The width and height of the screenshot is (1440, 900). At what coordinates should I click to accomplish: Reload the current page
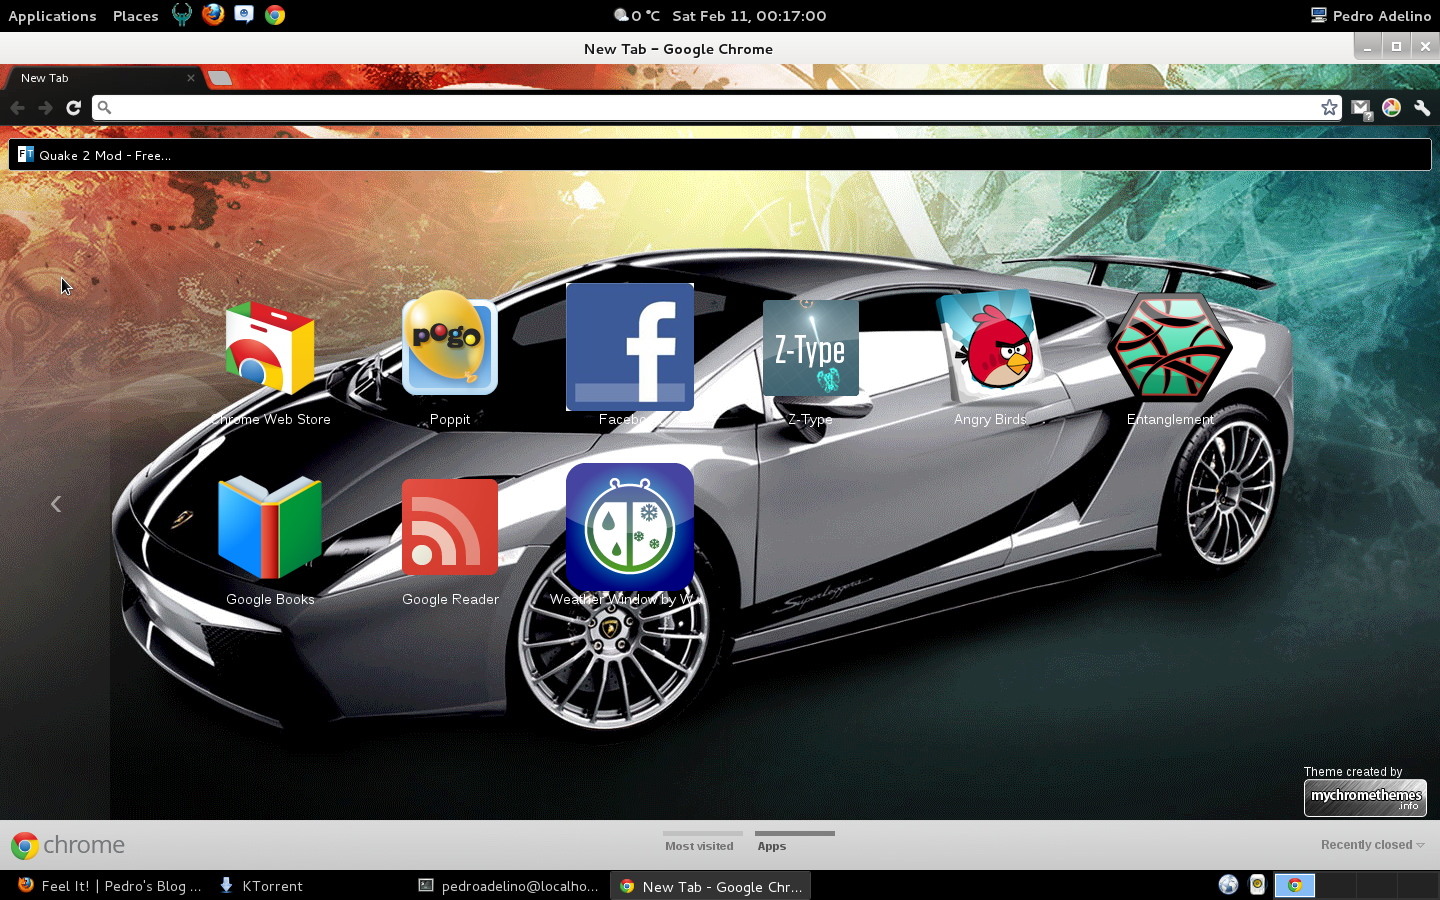point(73,107)
